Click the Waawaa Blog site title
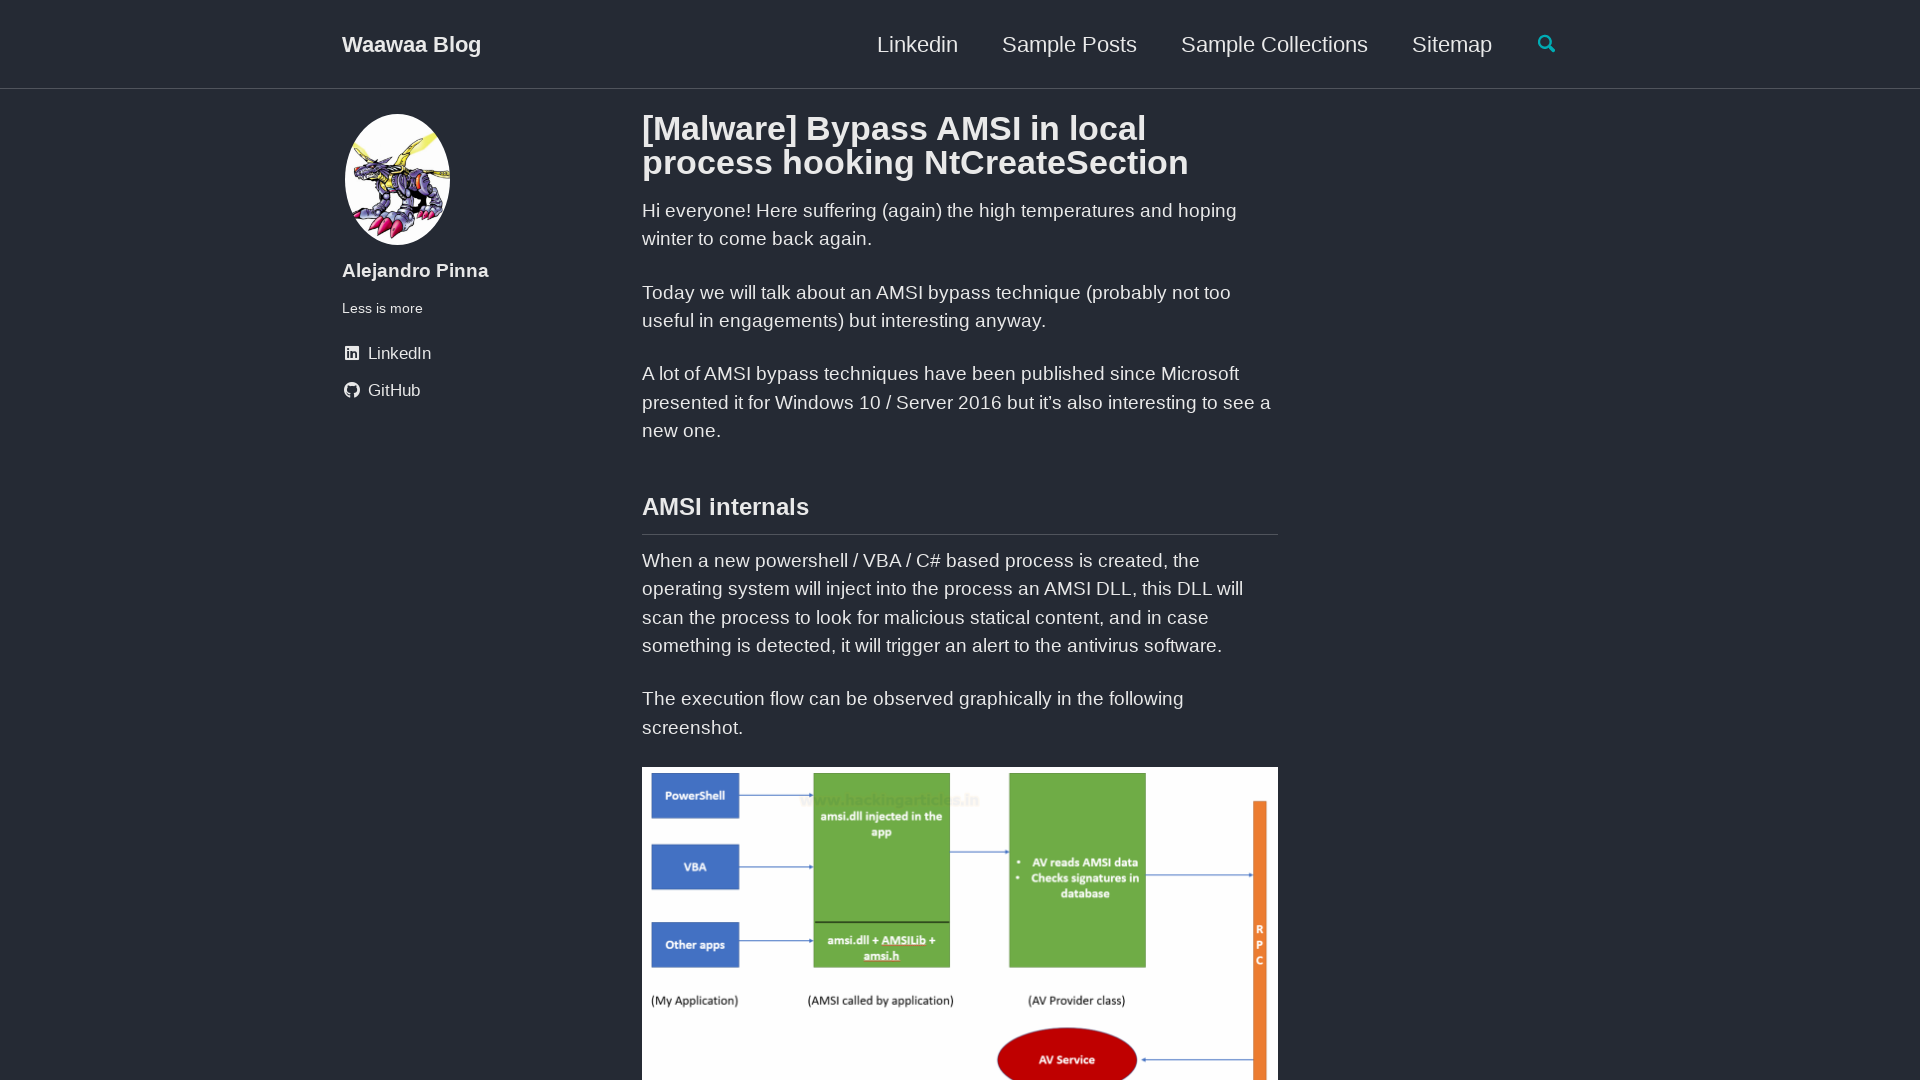The height and width of the screenshot is (1080, 1920). click(x=411, y=44)
